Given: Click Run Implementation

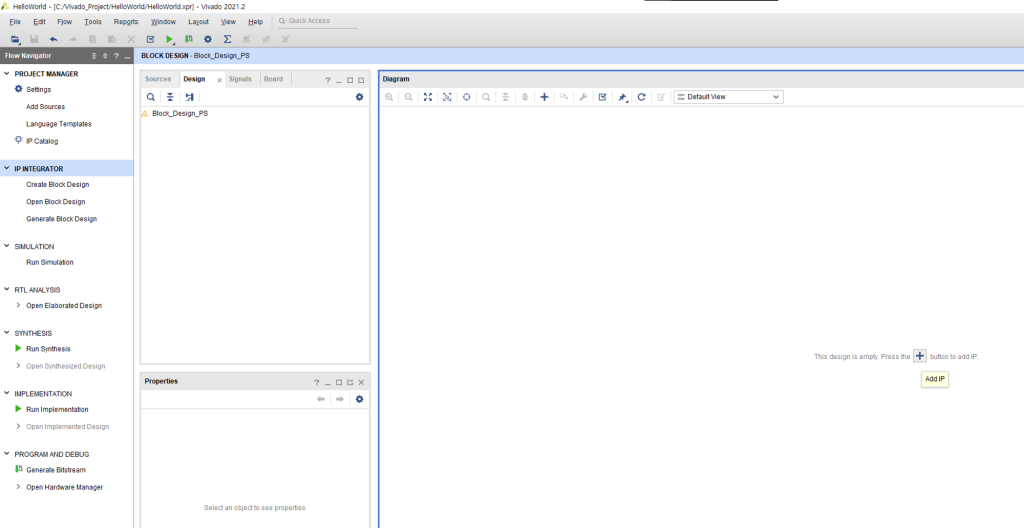Looking at the screenshot, I should coord(57,409).
